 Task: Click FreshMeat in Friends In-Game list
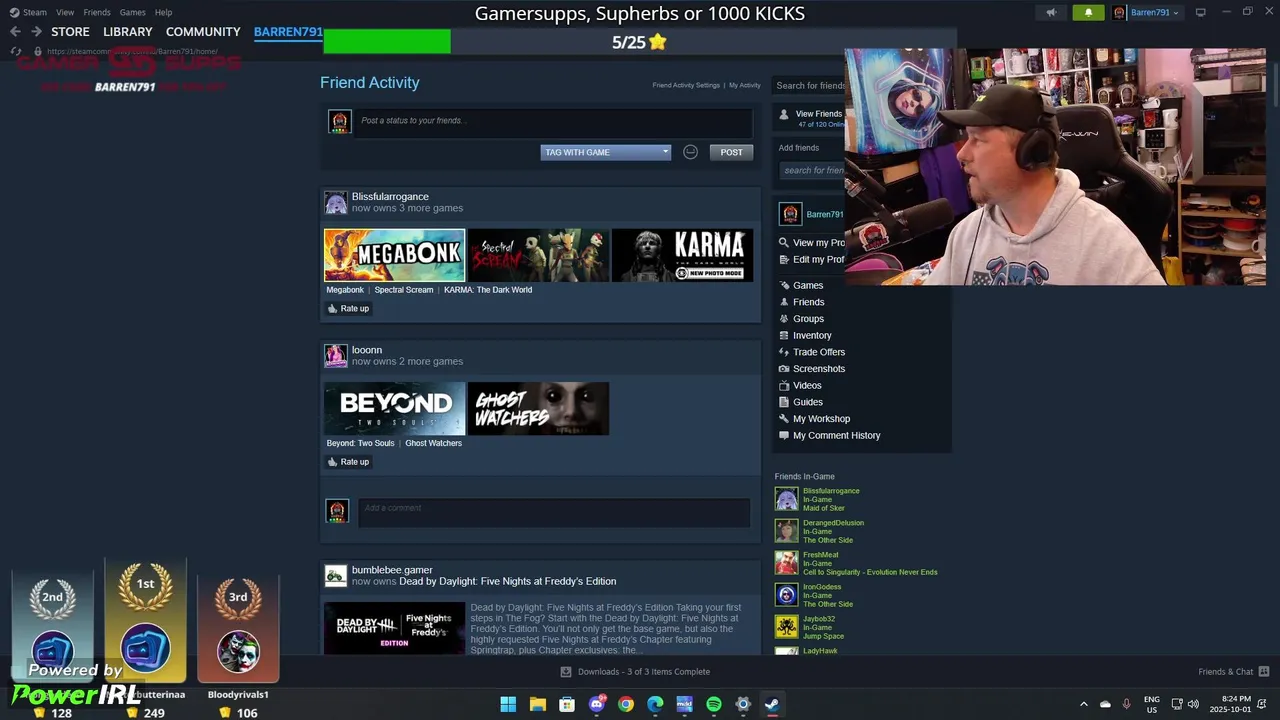[820, 555]
